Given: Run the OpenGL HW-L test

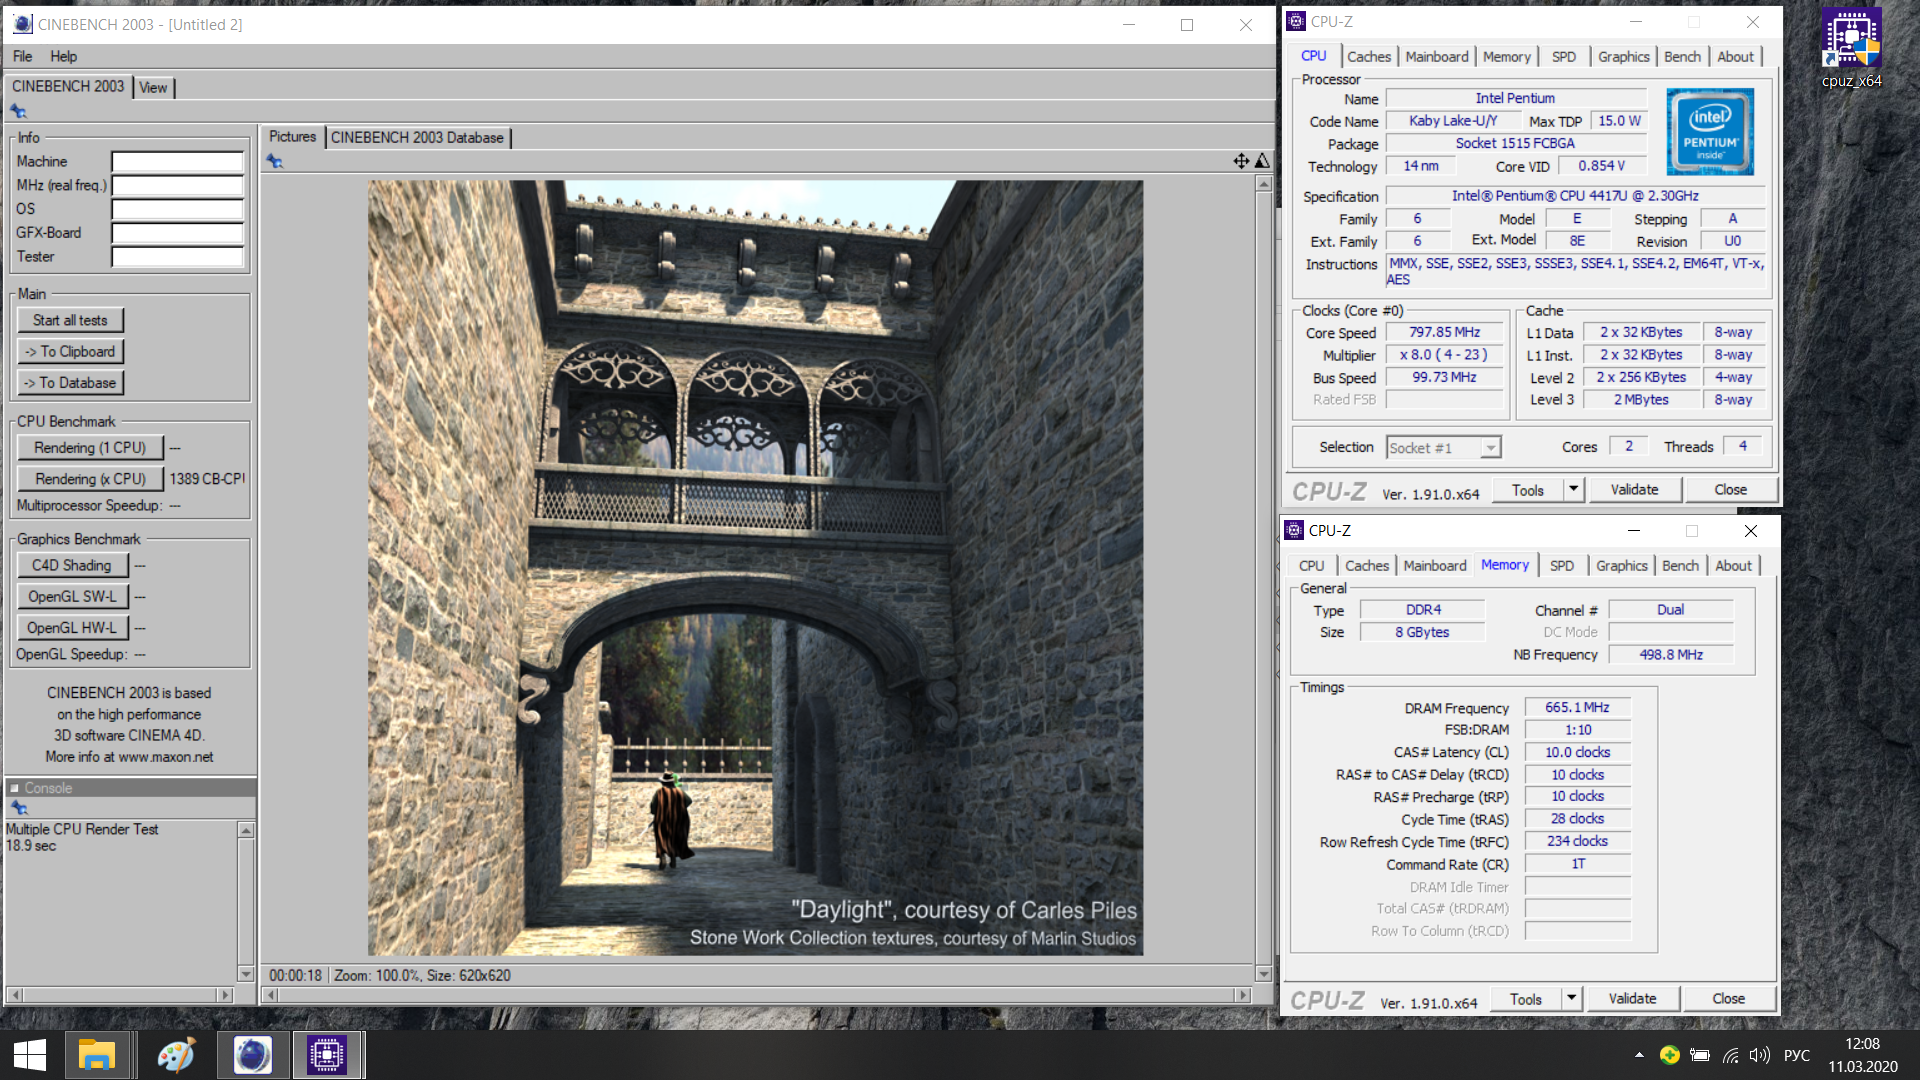Looking at the screenshot, I should (x=72, y=627).
